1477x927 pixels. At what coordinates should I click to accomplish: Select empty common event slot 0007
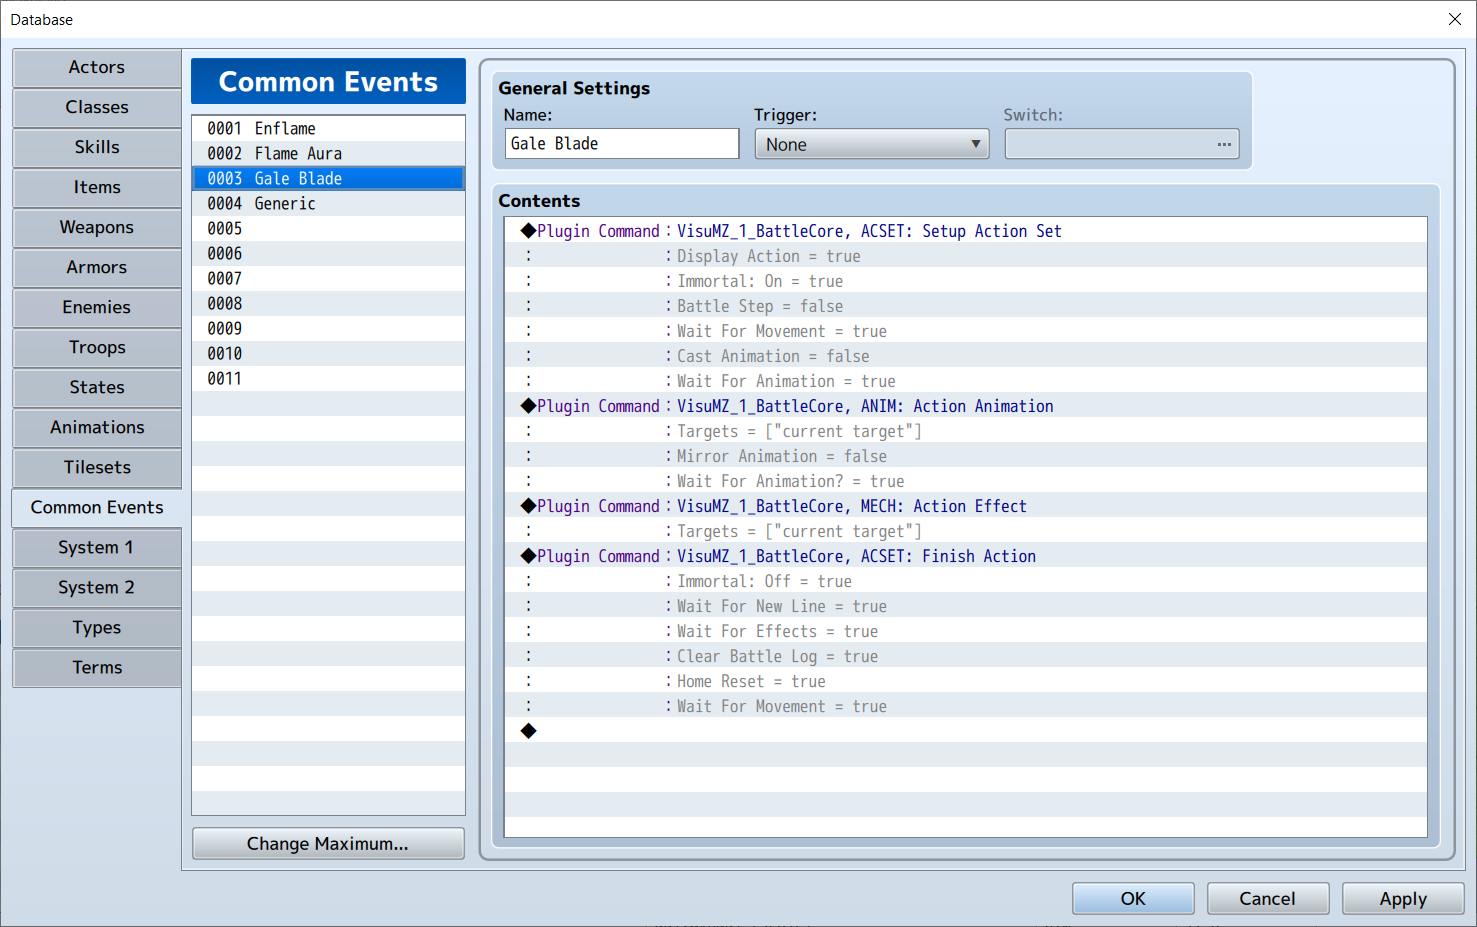point(328,279)
